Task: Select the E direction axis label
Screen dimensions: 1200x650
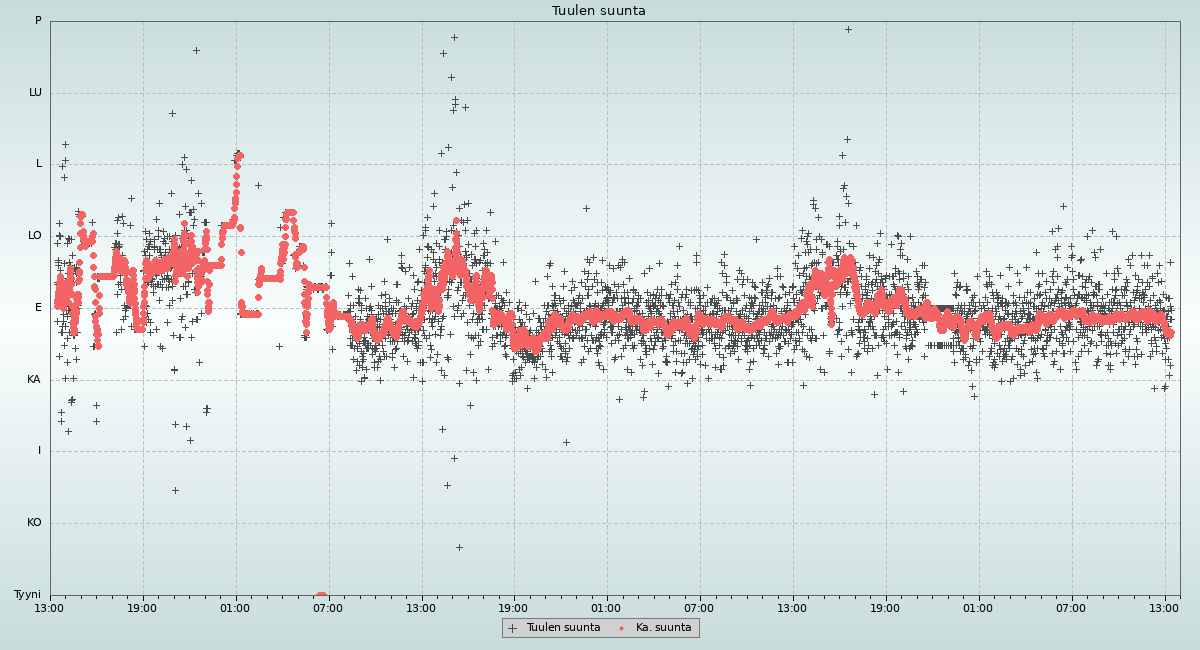Action: click(39, 308)
